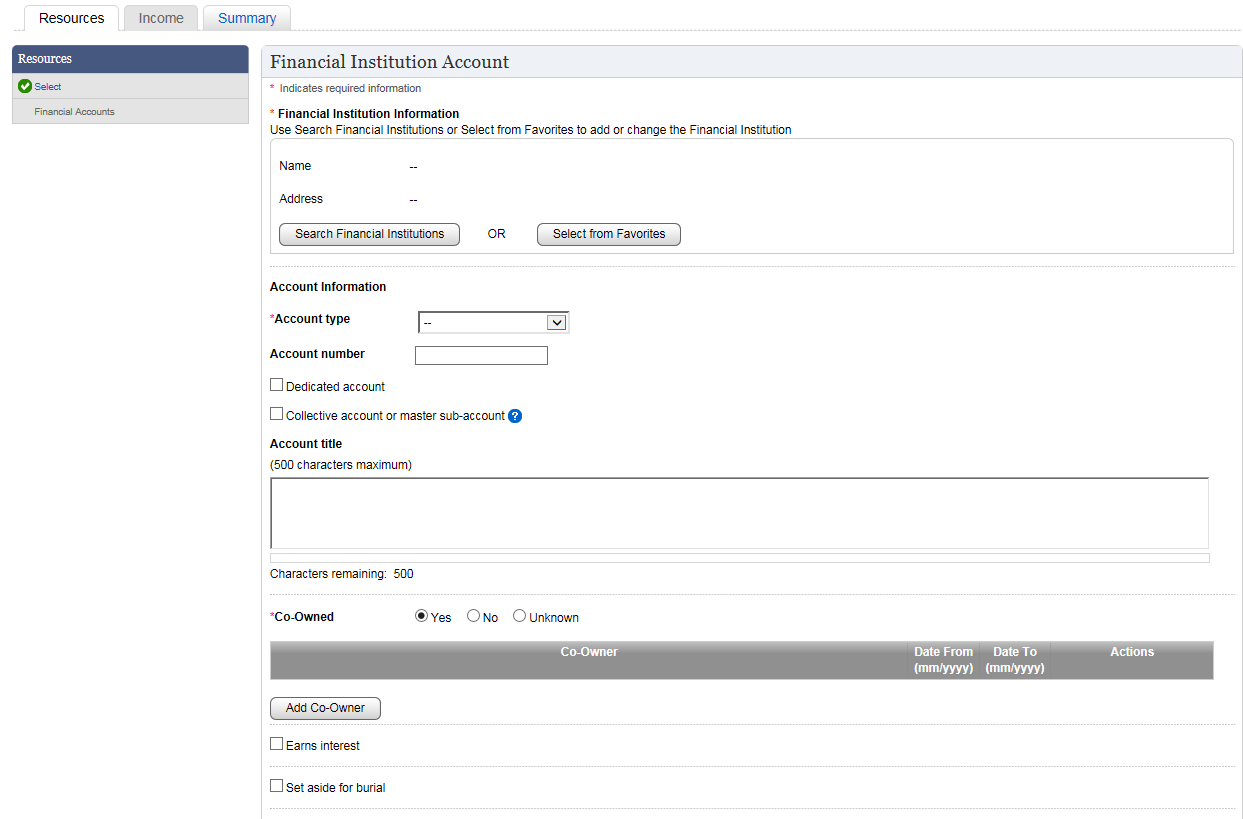Focus the Account number field
This screenshot has height=819, width=1243.
[x=481, y=355]
